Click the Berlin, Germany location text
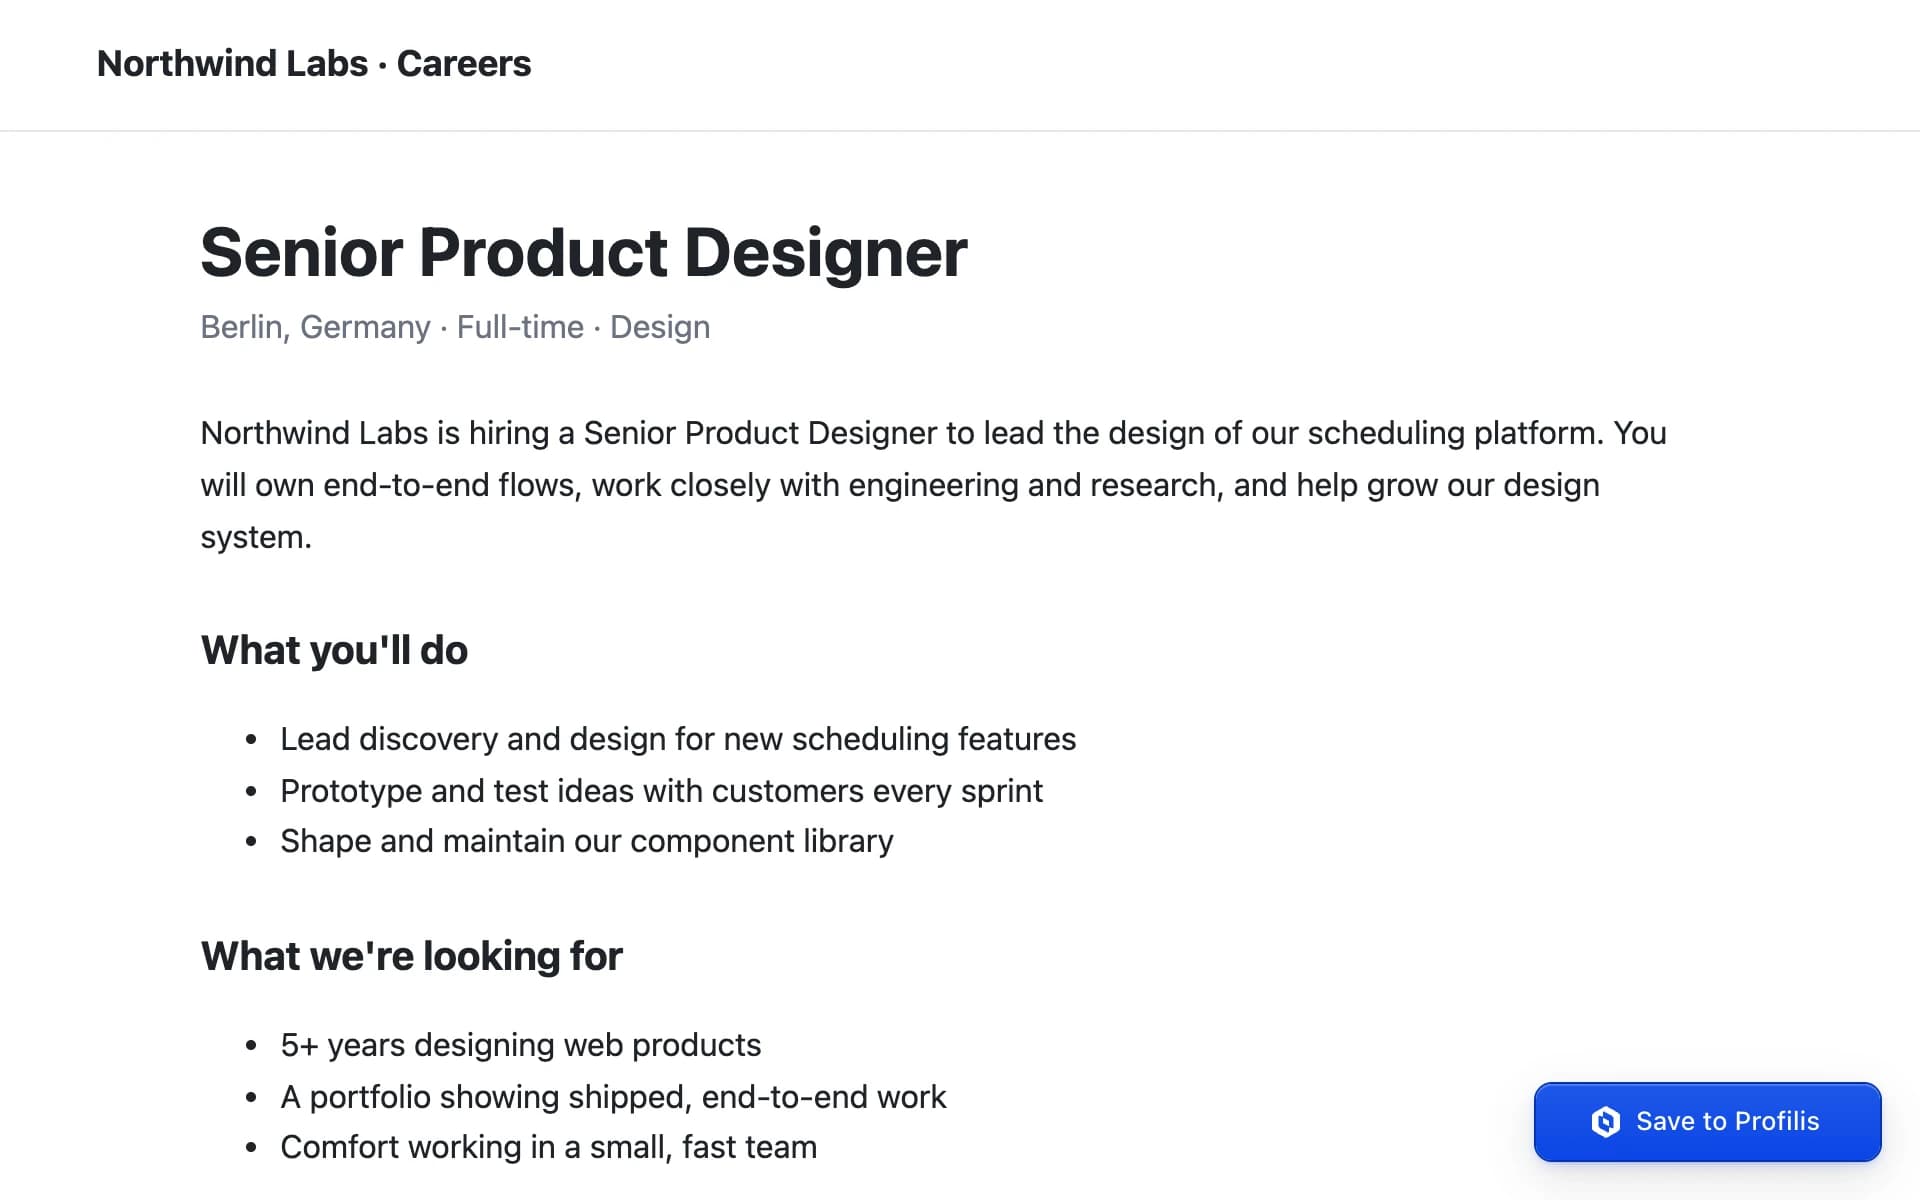The image size is (1920, 1200). pyautogui.click(x=315, y=327)
